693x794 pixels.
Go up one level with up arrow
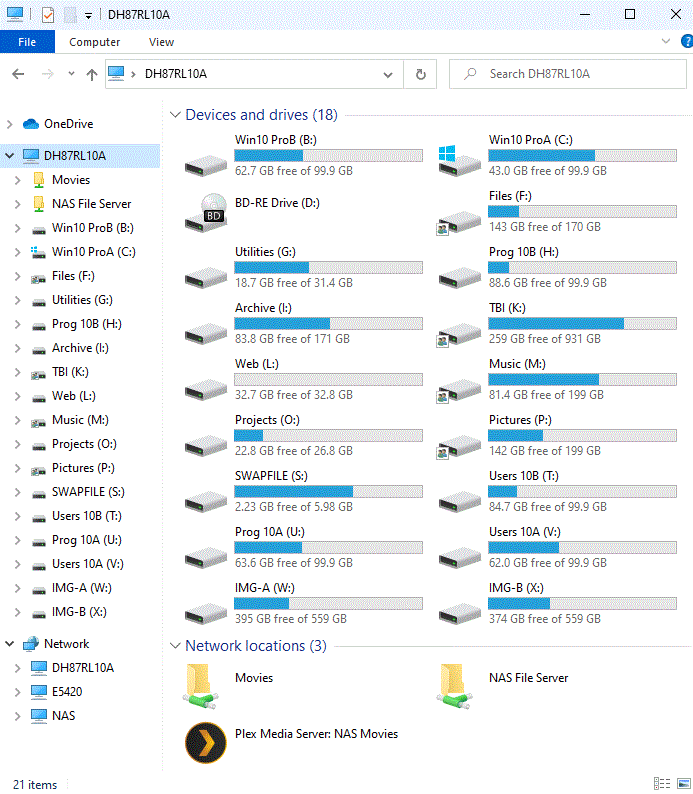[92, 74]
